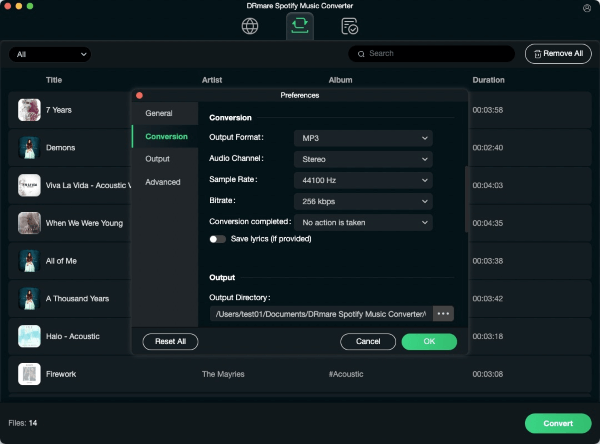The height and width of the screenshot is (444, 600).
Task: Browse for output directory with ellipsis button
Action: pos(443,313)
